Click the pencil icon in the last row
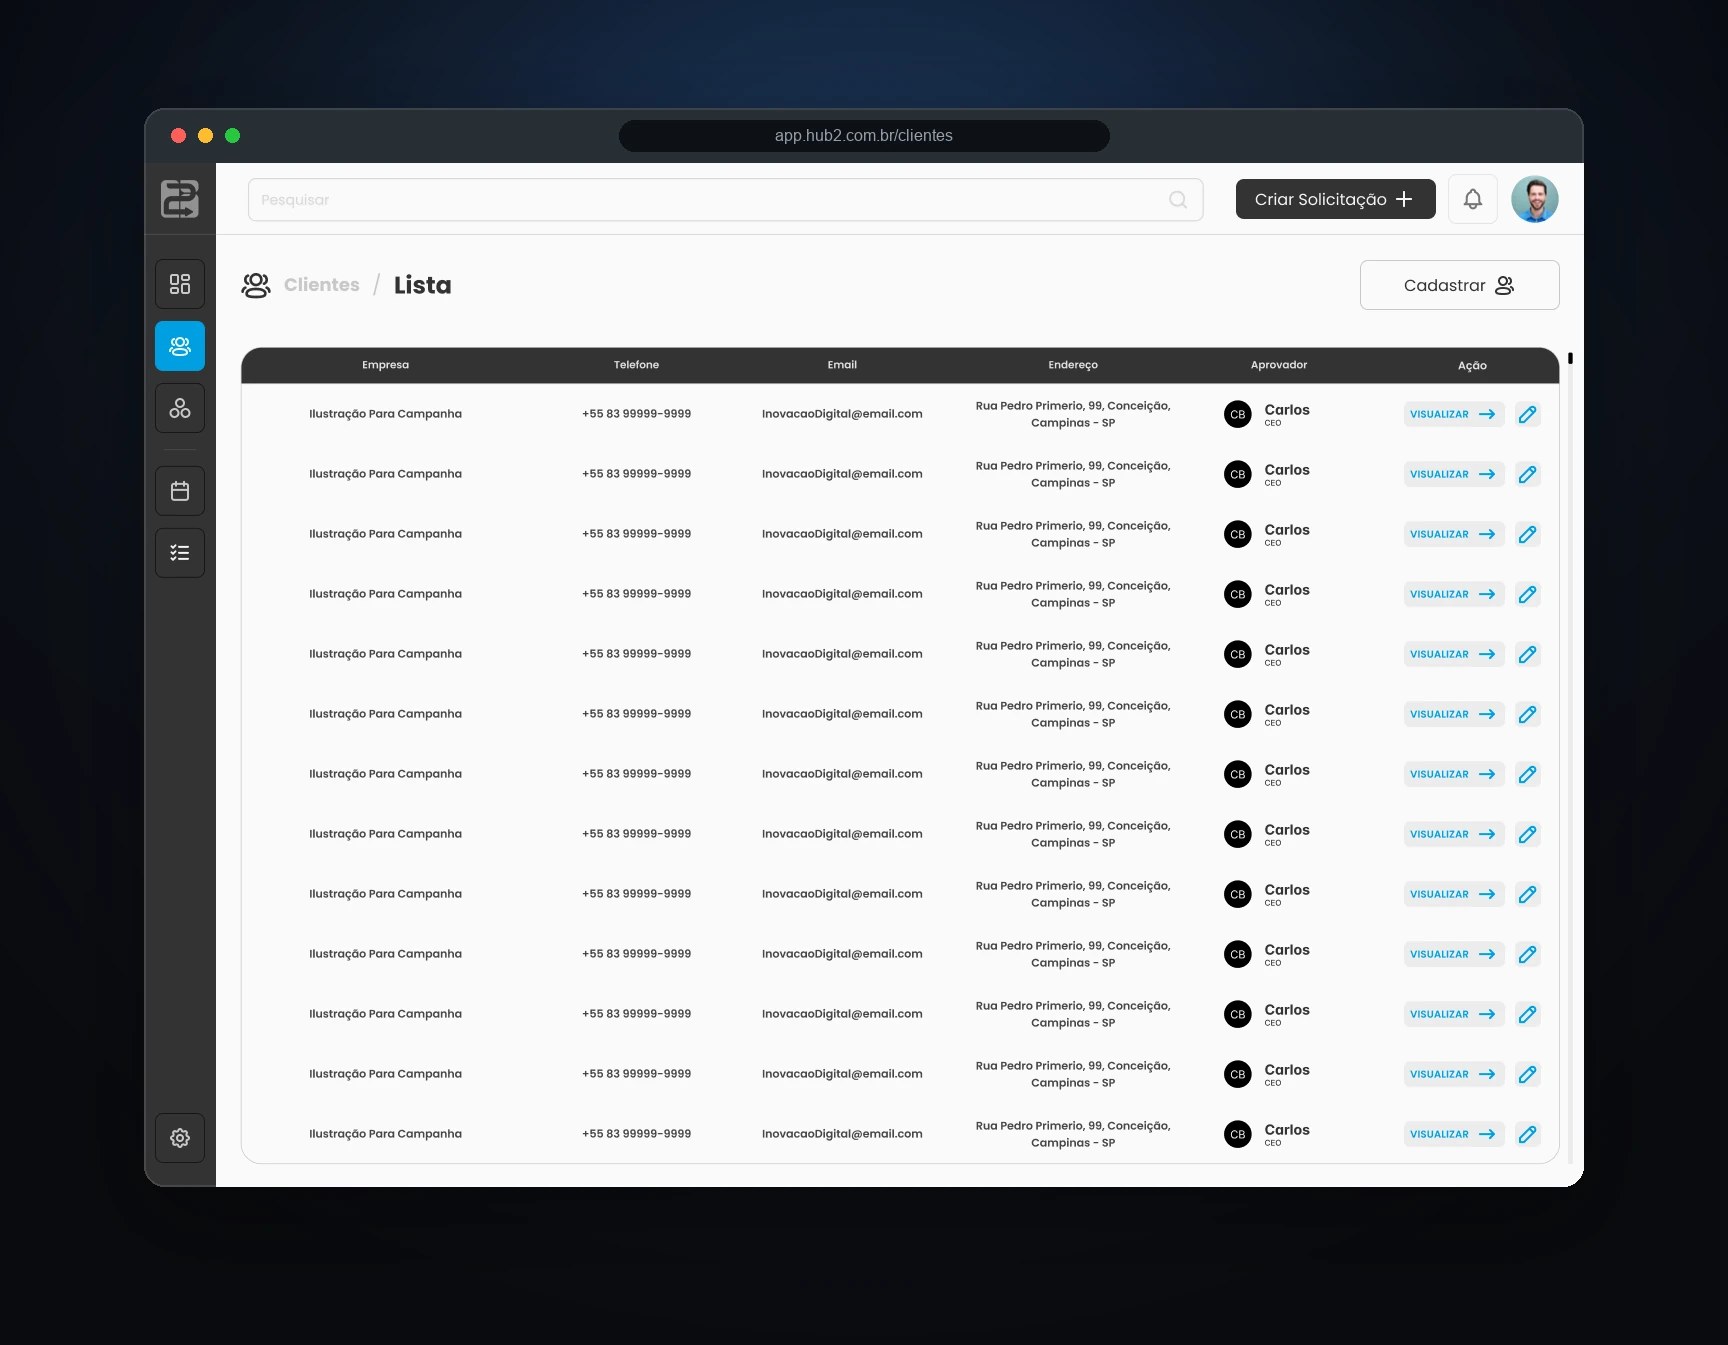1728x1345 pixels. (x=1527, y=1134)
